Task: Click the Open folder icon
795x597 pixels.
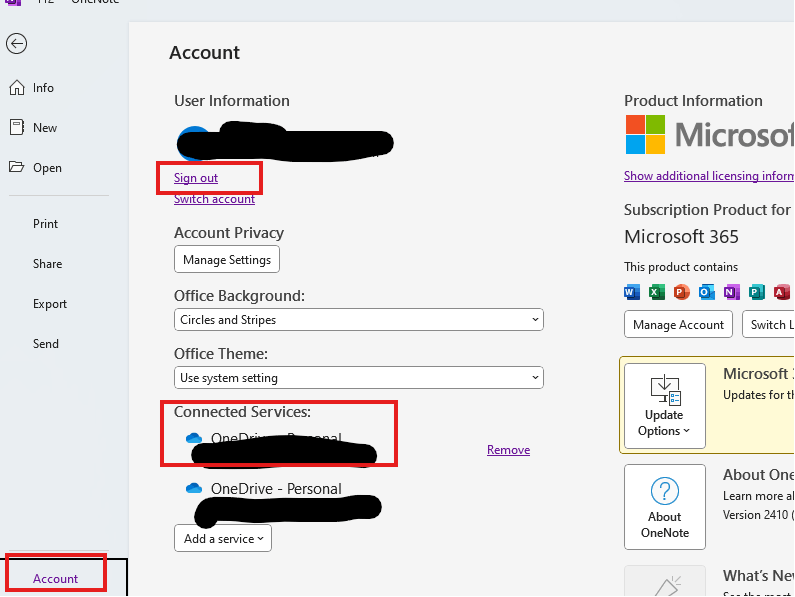Action: click(x=17, y=167)
